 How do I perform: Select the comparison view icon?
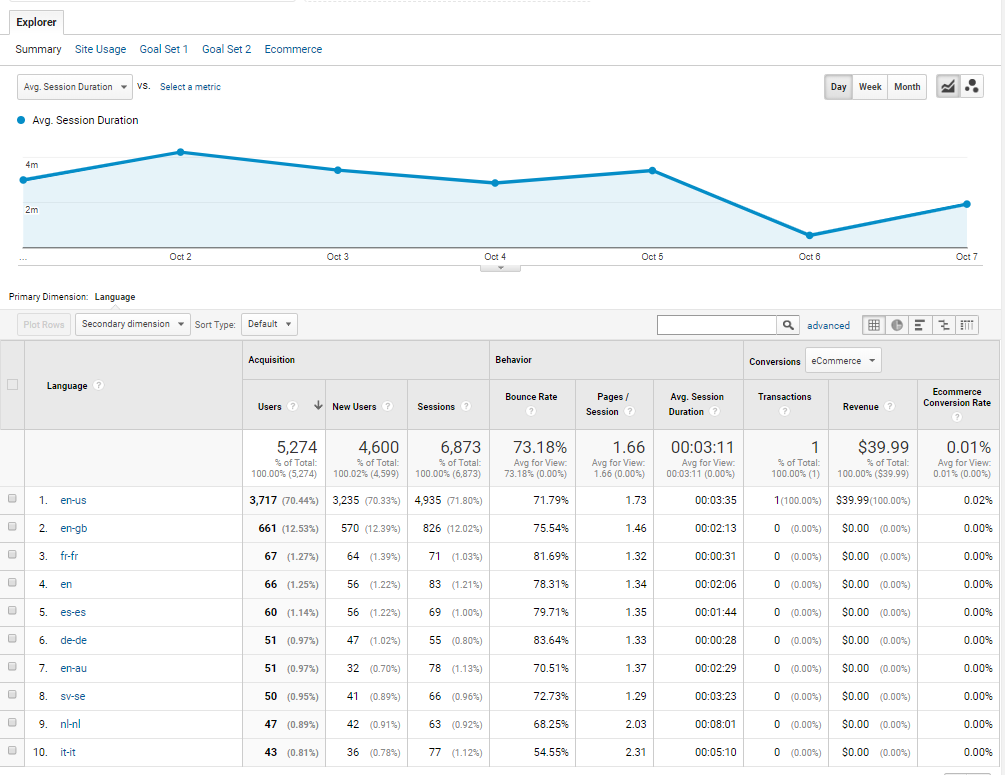[x=943, y=325]
